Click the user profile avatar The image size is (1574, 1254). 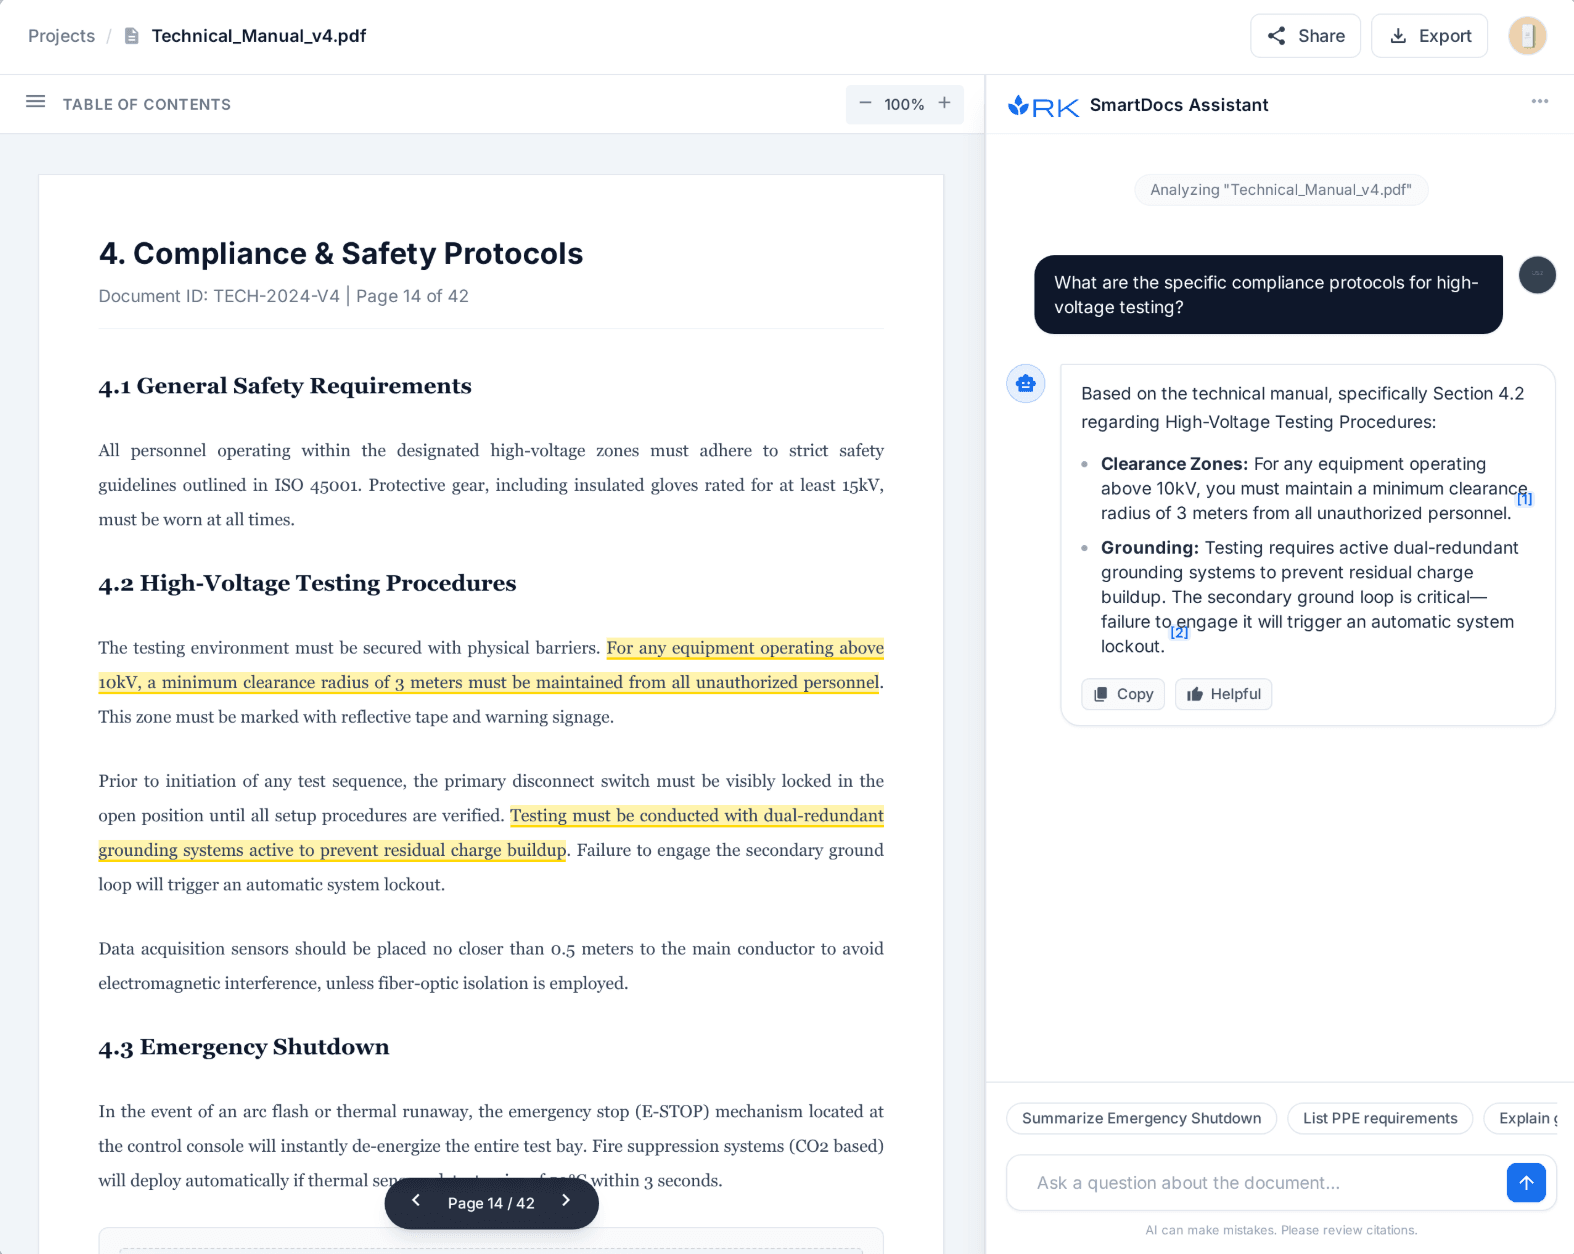[1527, 36]
